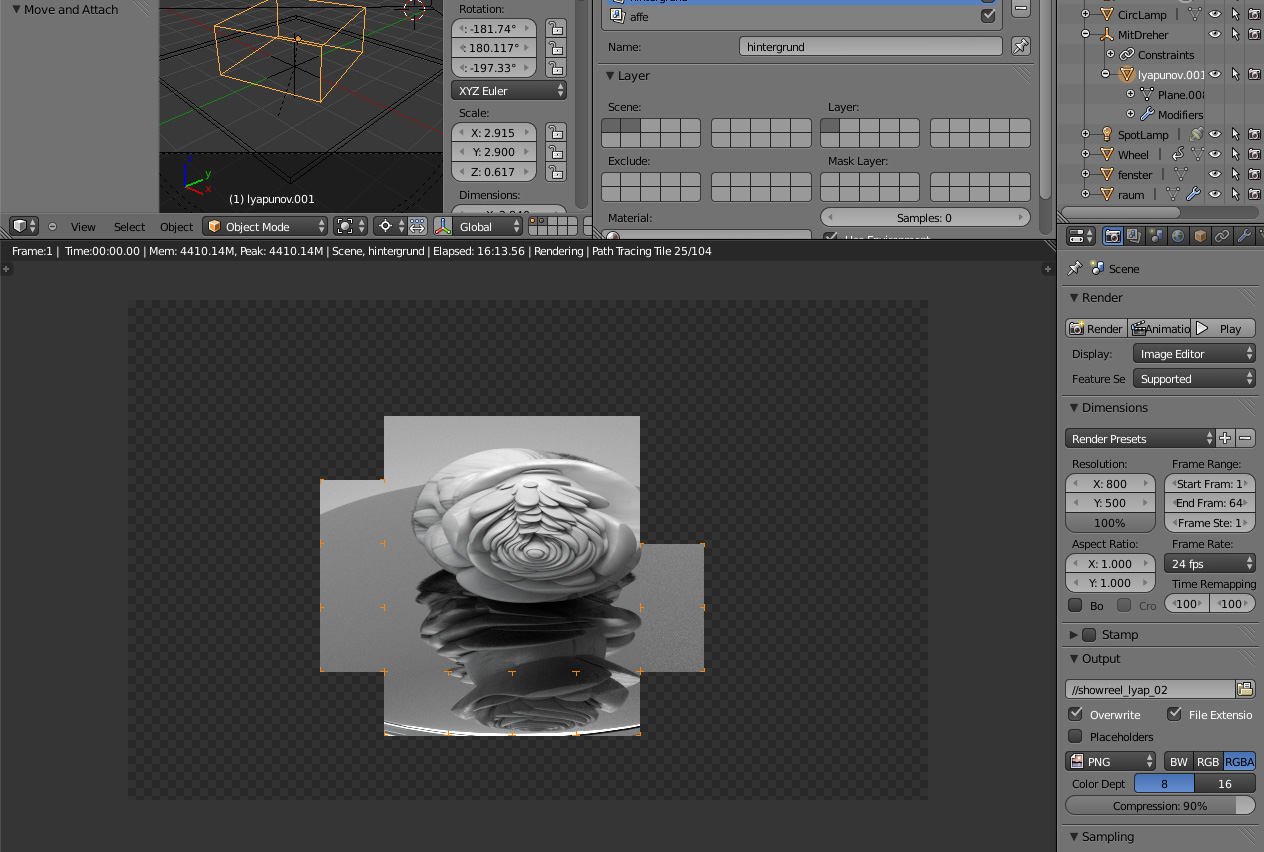Image resolution: width=1264 pixels, height=852 pixels.
Task: Open the Properties editor type selector
Action: [x=1081, y=236]
